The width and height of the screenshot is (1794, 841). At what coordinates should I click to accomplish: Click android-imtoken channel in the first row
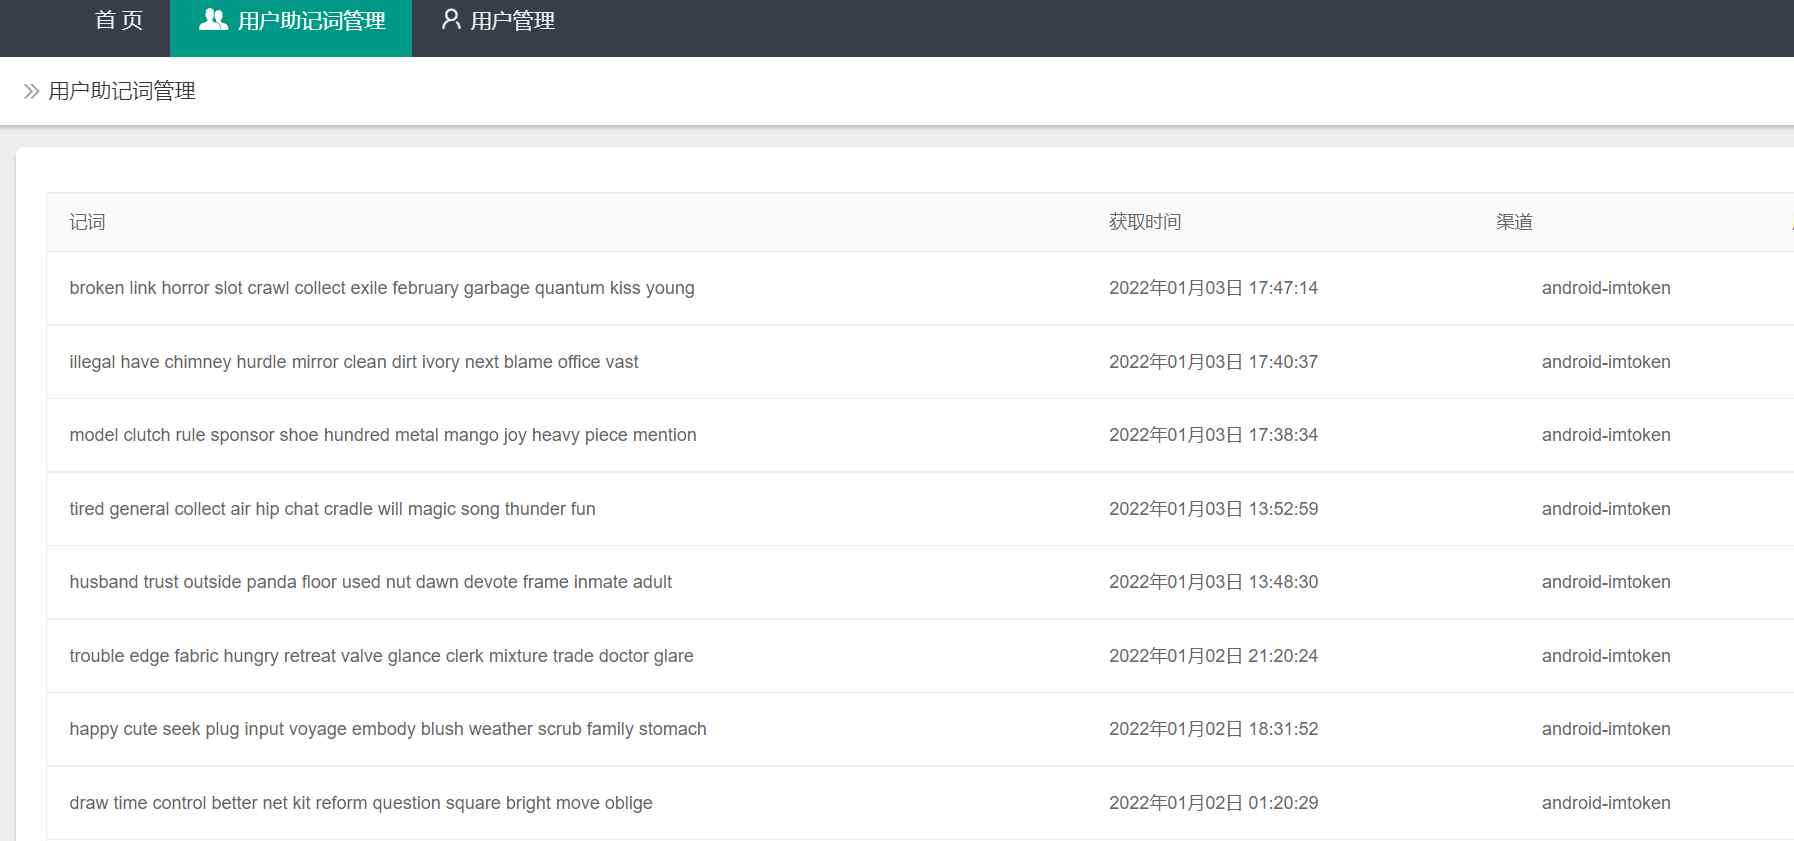tap(1605, 288)
